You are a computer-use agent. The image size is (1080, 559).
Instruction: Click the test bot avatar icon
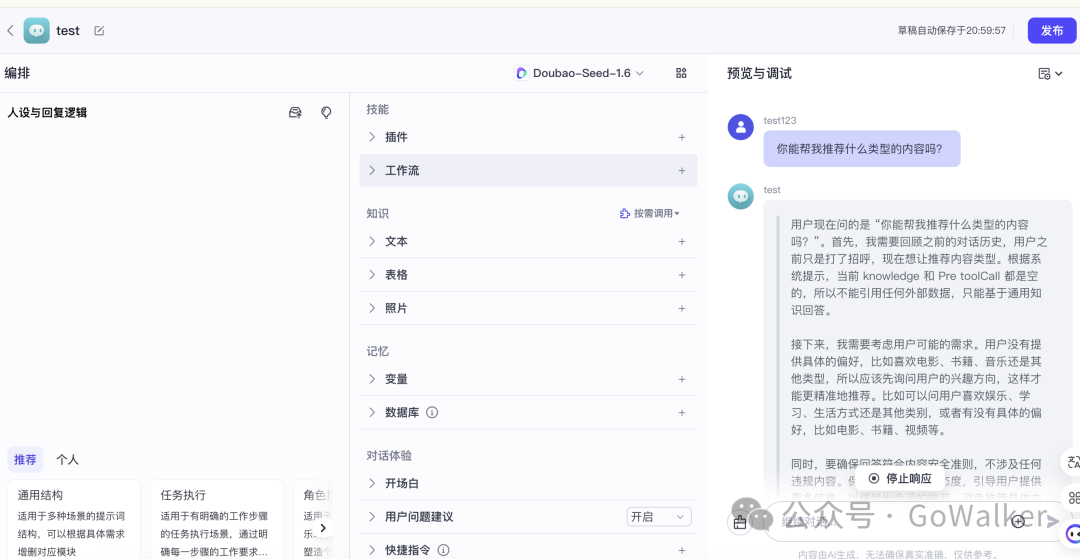(37, 30)
